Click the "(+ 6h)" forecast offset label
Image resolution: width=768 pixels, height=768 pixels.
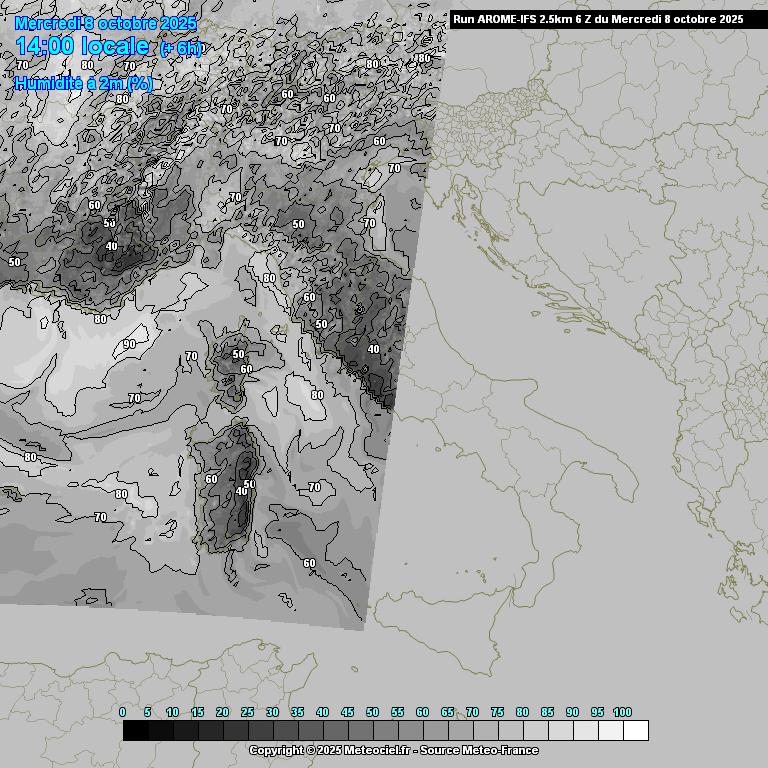point(180,49)
